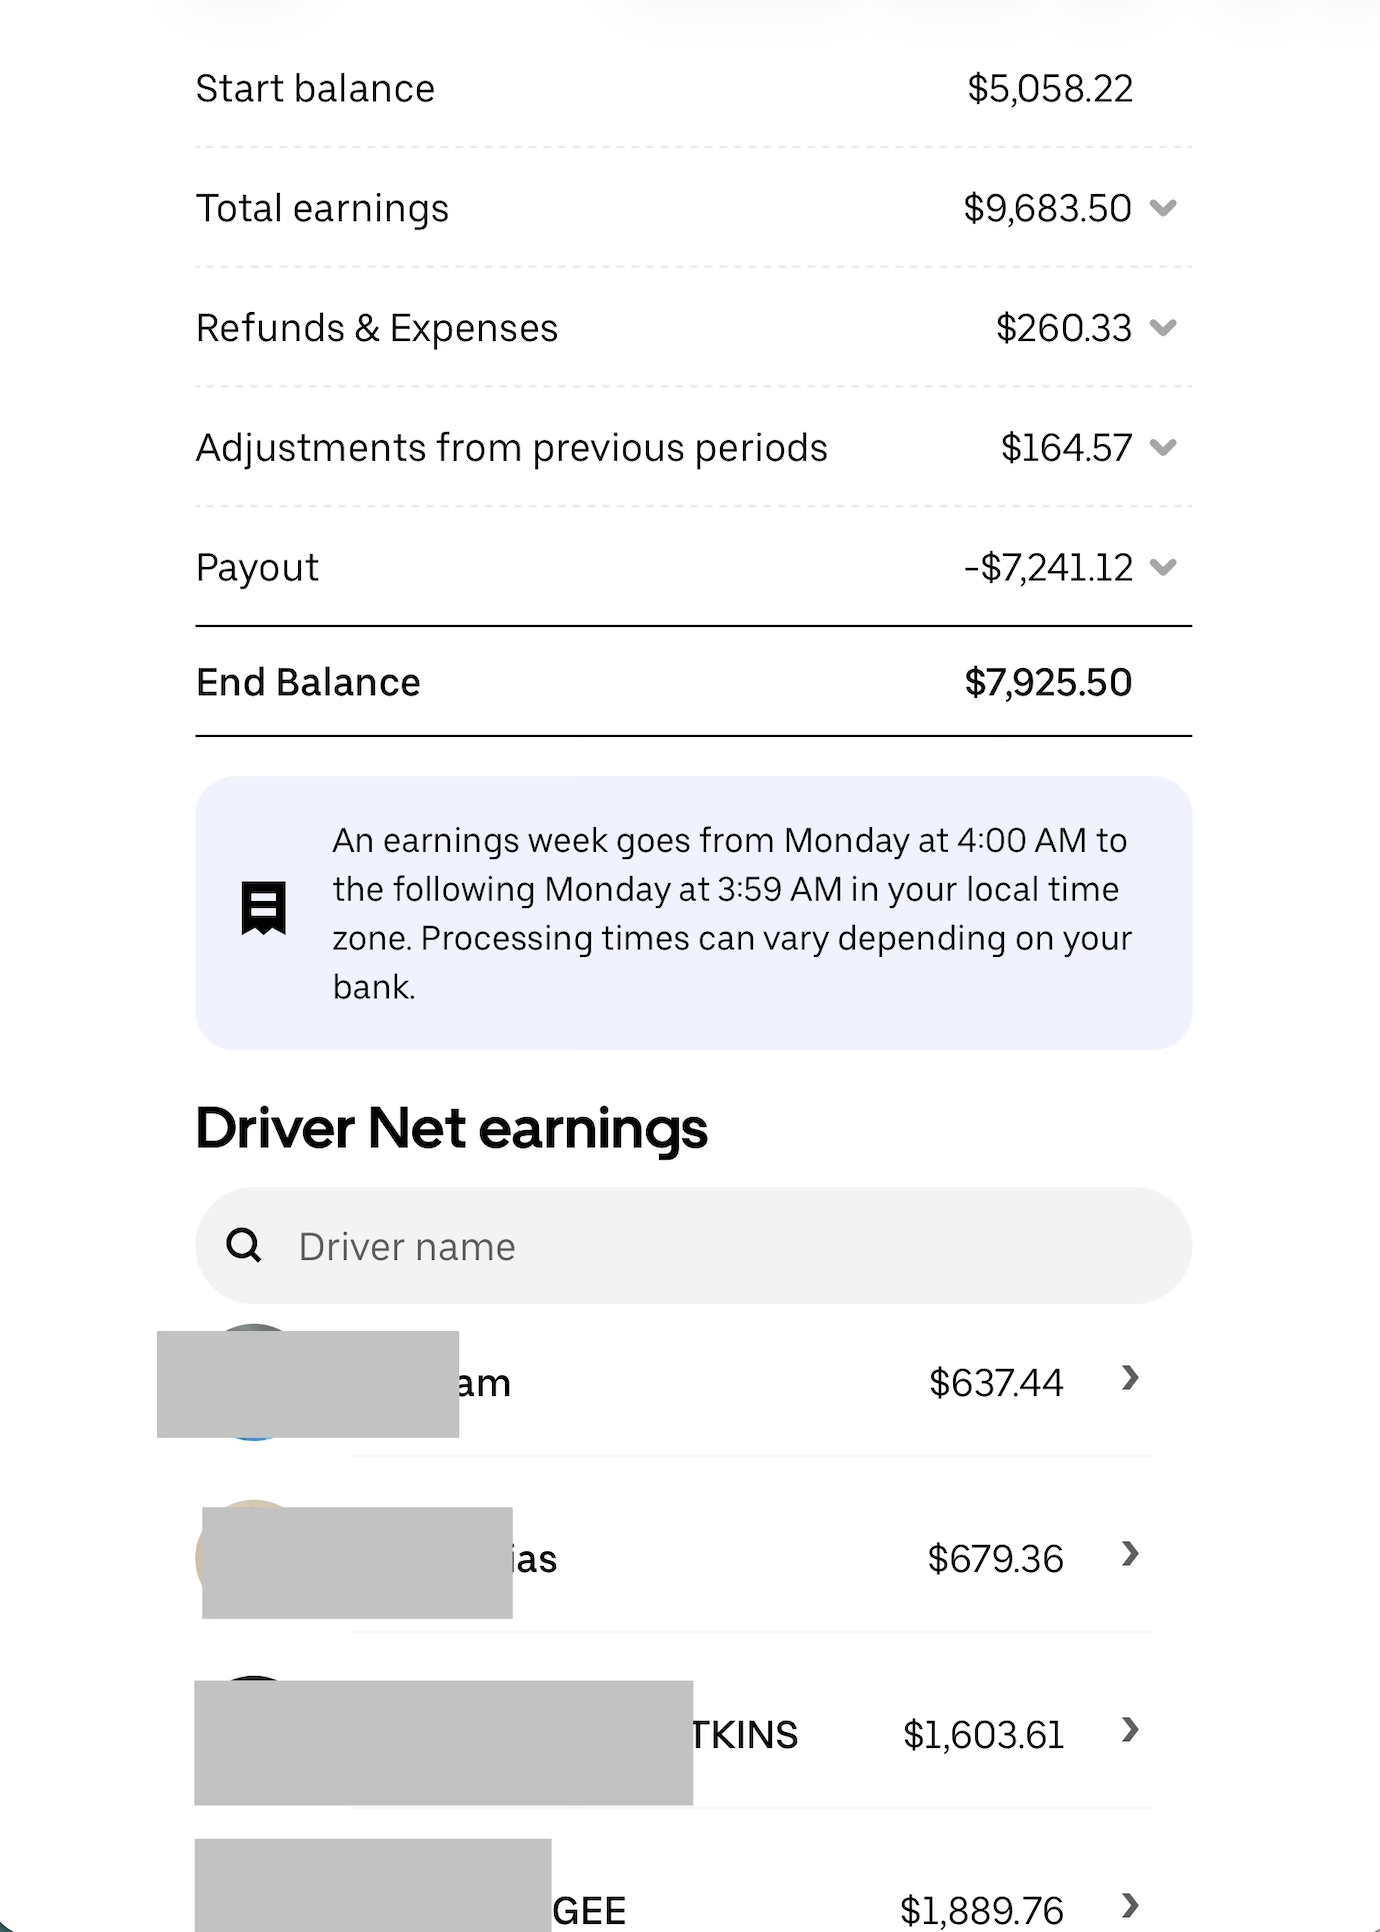Viewport: 1380px width, 1932px height.
Task: Expand the Payout details chevron
Action: click(x=1162, y=567)
